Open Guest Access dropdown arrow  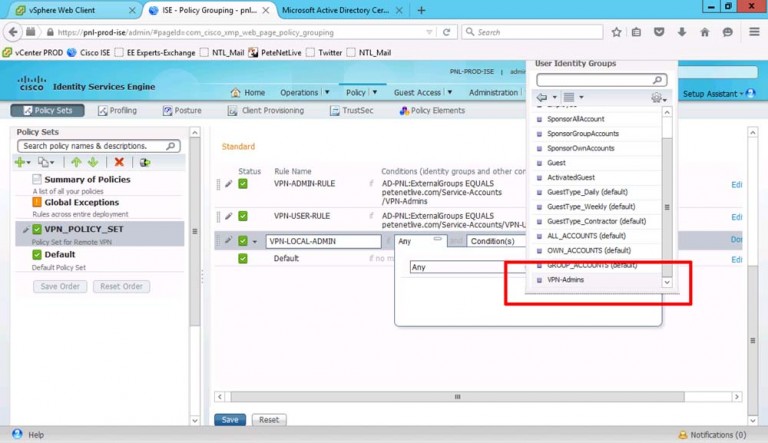pyautogui.click(x=450, y=92)
